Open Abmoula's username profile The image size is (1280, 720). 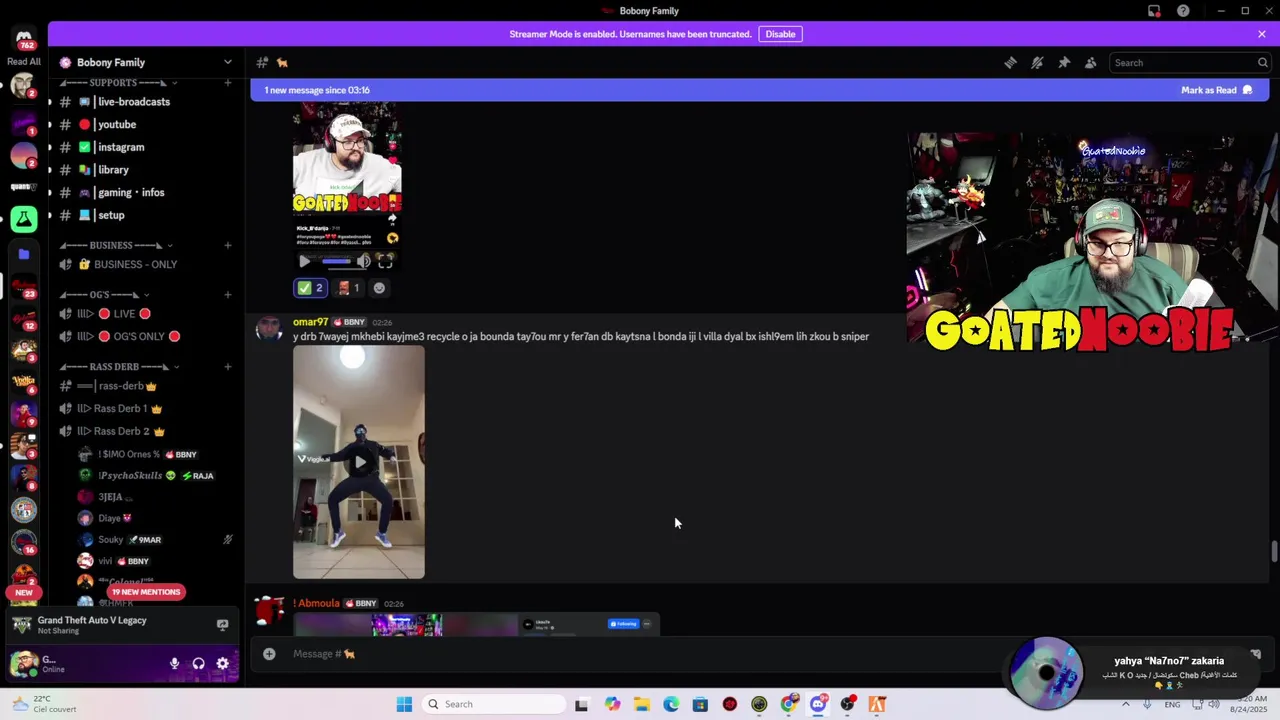tap(316, 603)
